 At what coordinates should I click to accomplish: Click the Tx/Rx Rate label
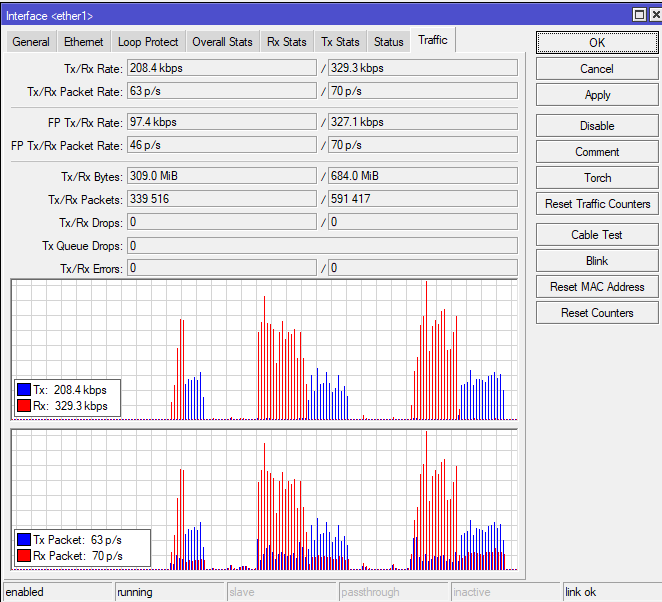click(x=93, y=68)
